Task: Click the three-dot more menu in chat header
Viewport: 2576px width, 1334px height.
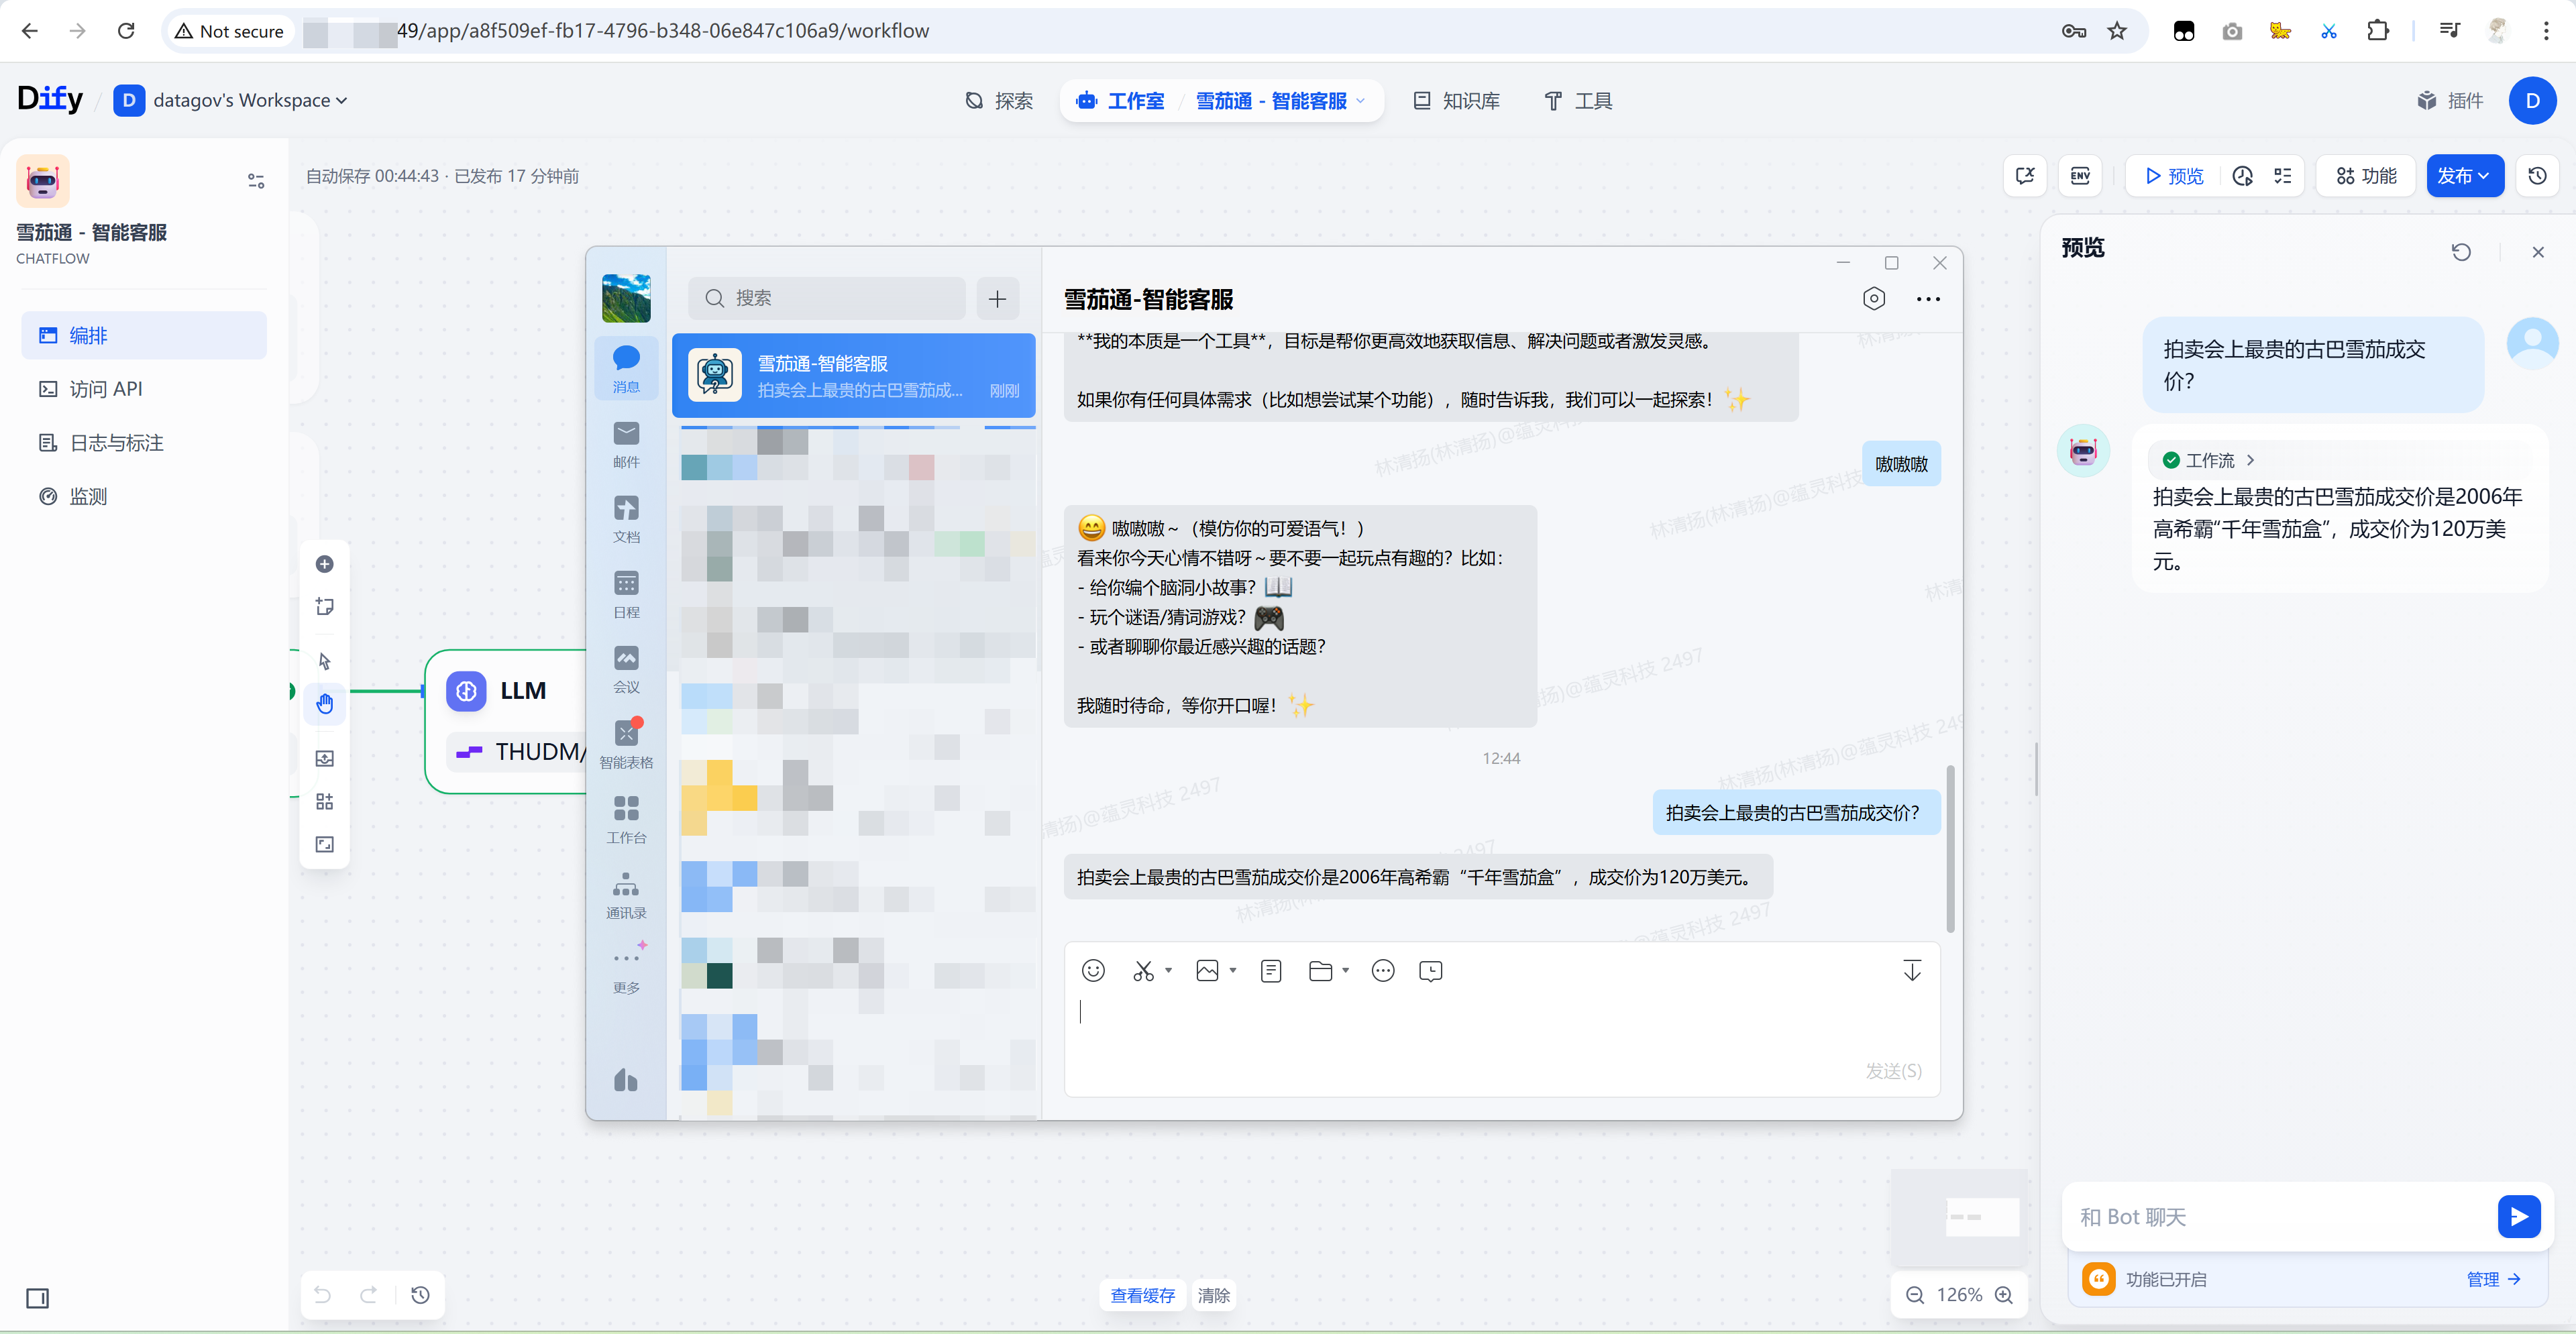Action: tap(1928, 299)
